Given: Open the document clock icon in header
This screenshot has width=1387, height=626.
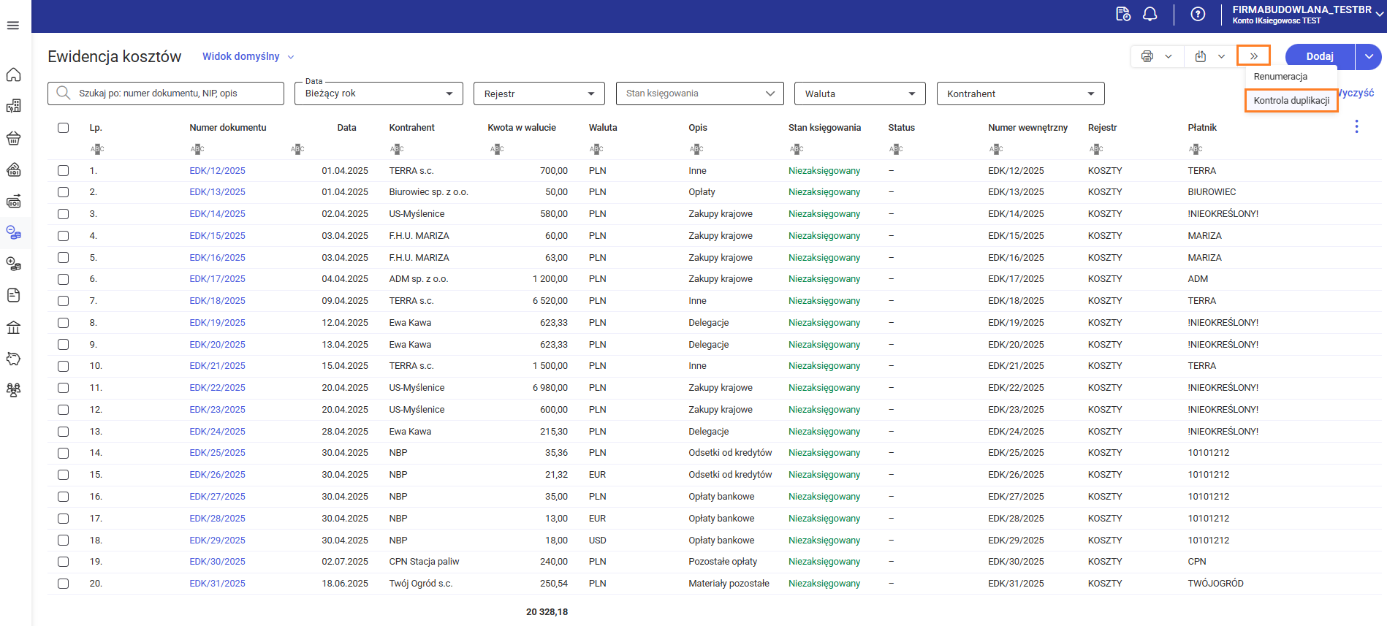Looking at the screenshot, I should pyautogui.click(x=1123, y=14).
